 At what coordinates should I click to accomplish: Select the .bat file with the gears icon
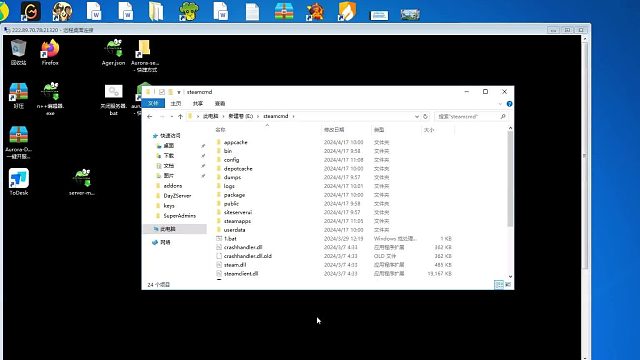point(113,99)
